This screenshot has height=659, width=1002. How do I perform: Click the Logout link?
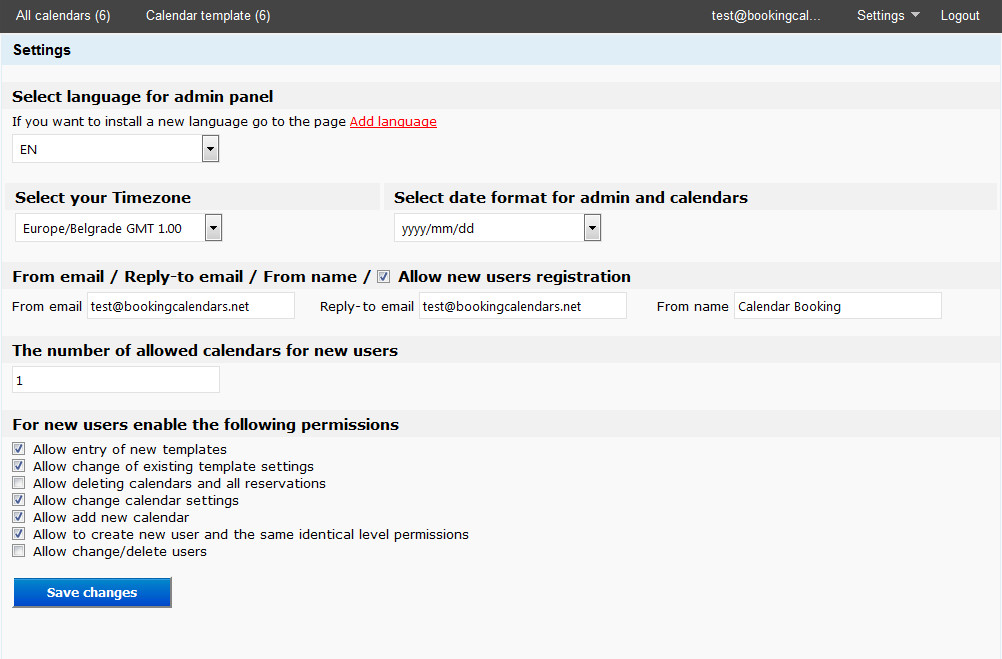960,16
